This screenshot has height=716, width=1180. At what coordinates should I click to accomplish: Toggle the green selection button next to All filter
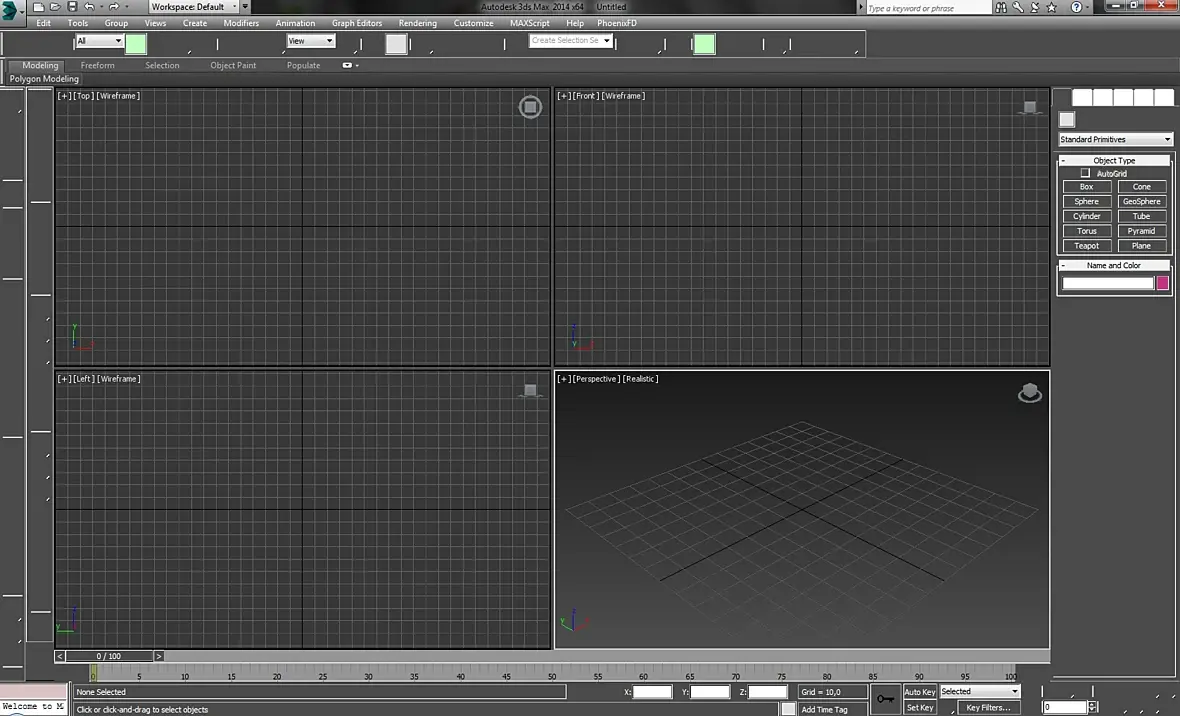click(x=136, y=44)
